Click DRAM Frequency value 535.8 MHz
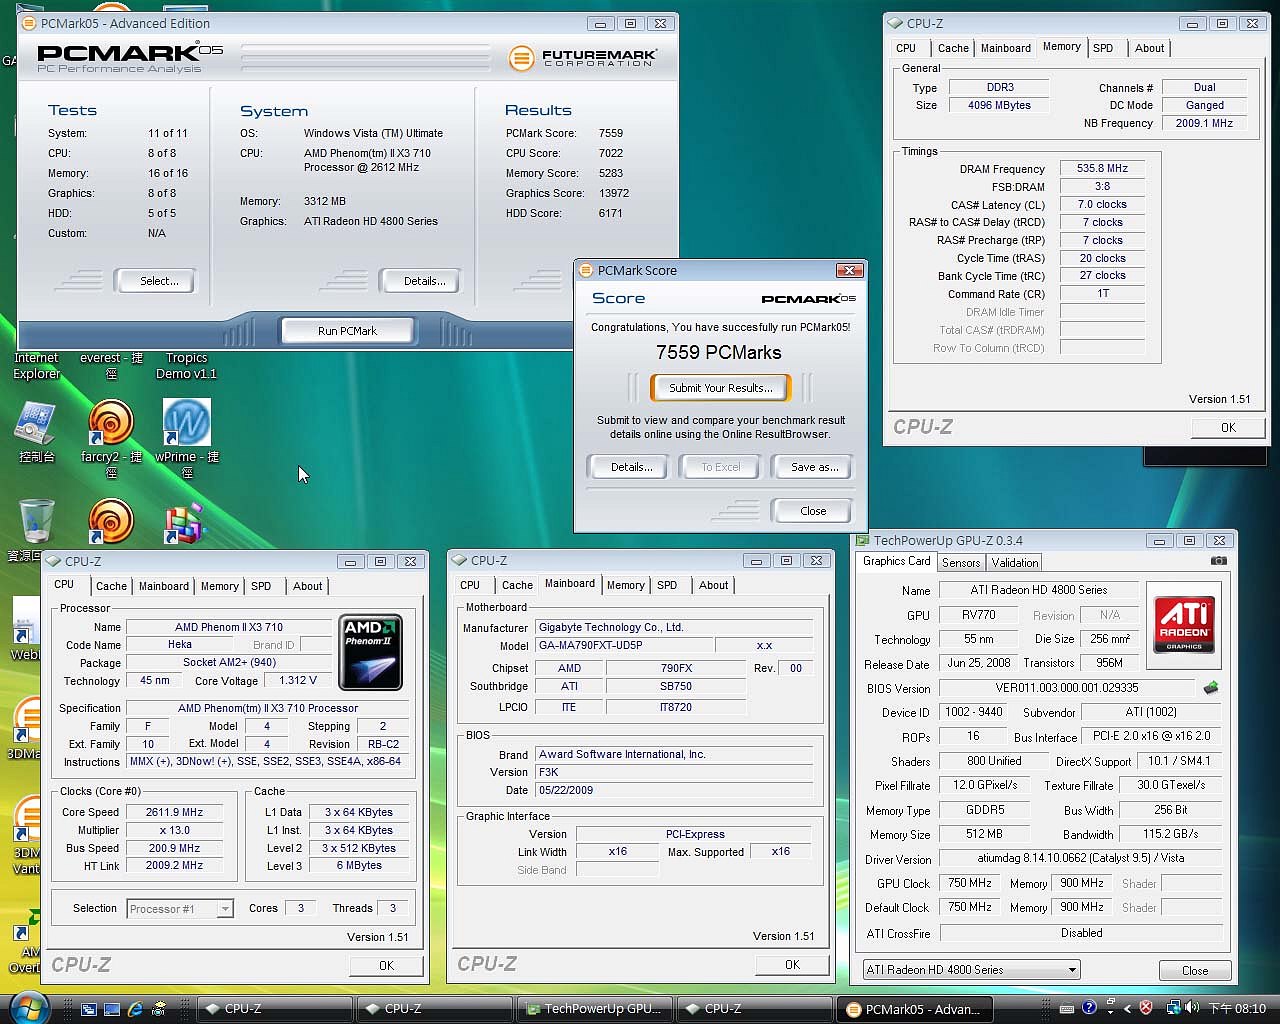Screen dimensions: 1280x1024 [x=1102, y=169]
